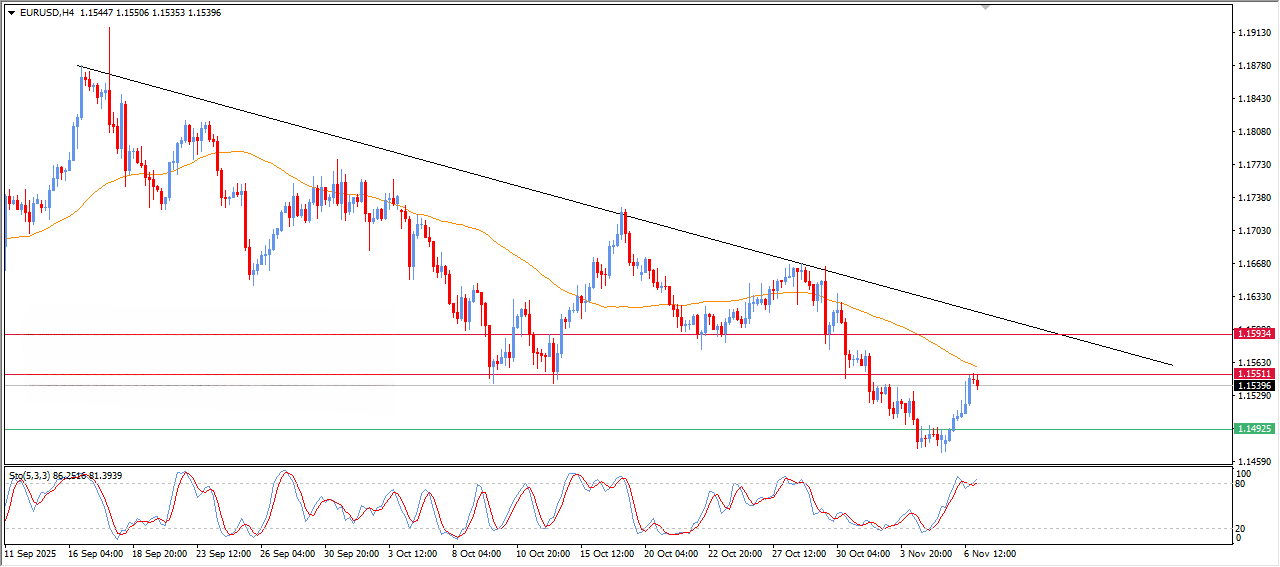Select the red 1.15934 price label
Image resolution: width=1280 pixels, height=567 pixels.
point(1253,332)
